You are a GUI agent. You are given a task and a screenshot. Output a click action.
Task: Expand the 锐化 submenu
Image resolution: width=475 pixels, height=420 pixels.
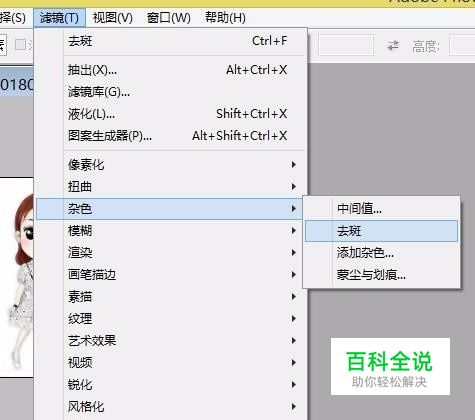(x=171, y=385)
